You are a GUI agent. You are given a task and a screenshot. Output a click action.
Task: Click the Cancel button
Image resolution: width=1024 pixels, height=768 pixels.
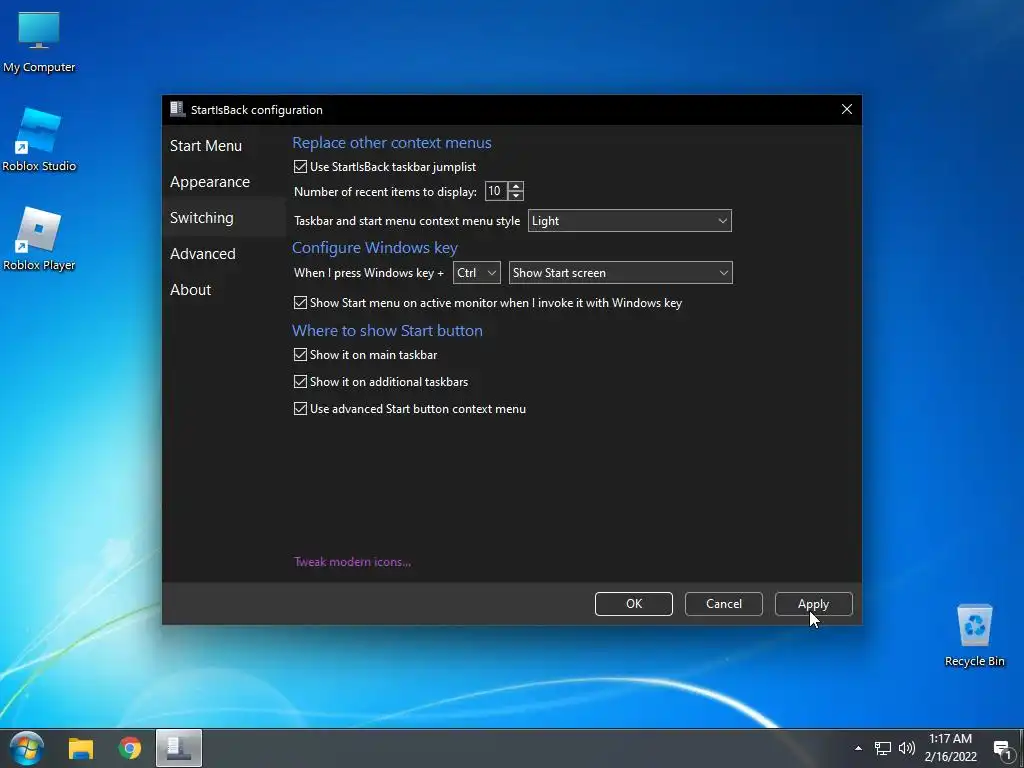tap(724, 604)
